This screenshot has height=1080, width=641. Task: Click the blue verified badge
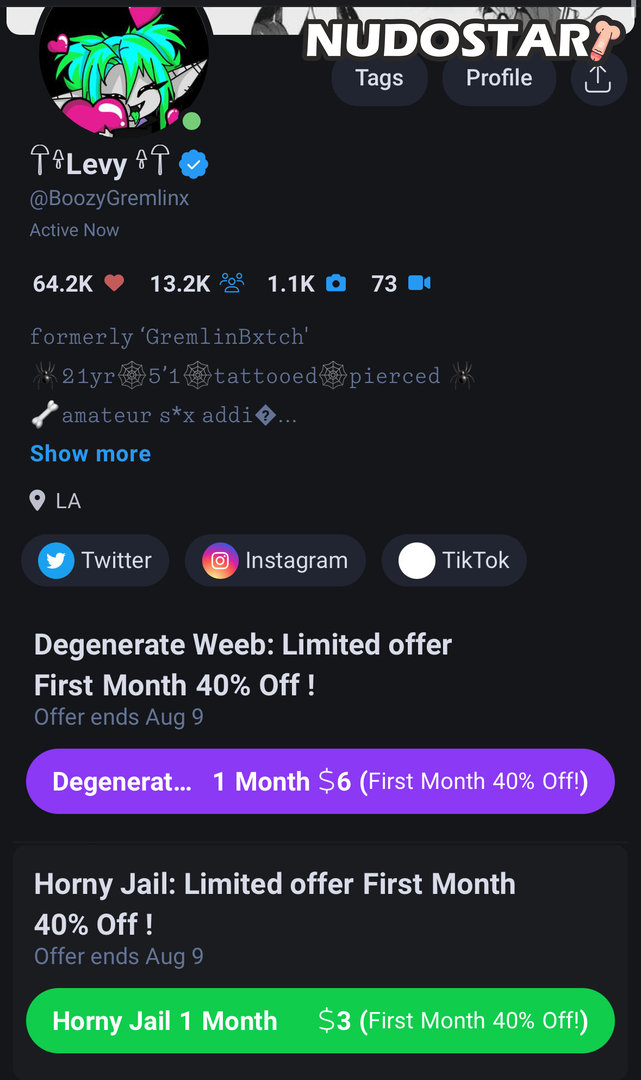pyautogui.click(x=193, y=164)
